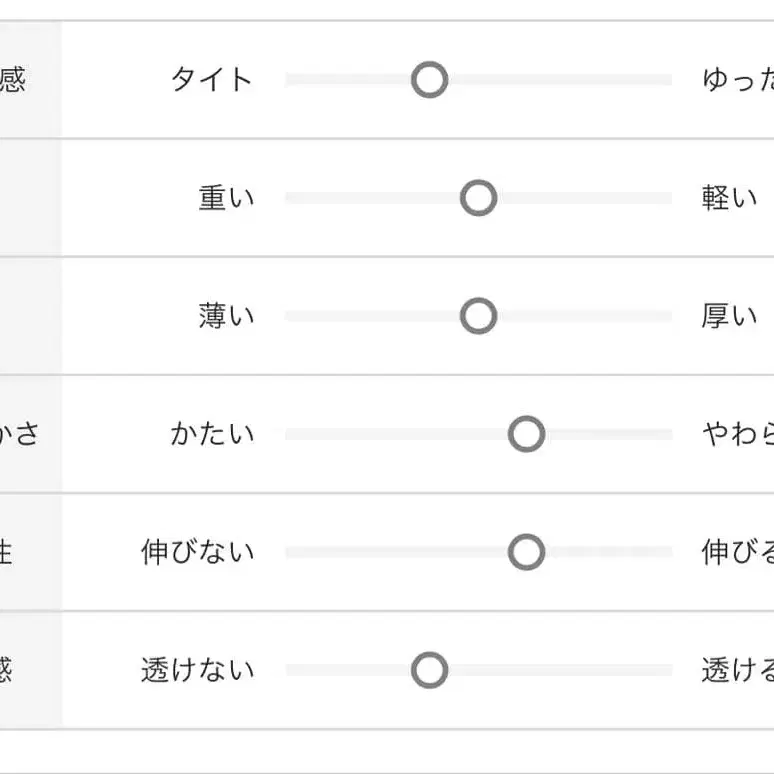Click the 軽い label
Image resolution: width=774 pixels, height=774 pixels.
[x=730, y=198]
